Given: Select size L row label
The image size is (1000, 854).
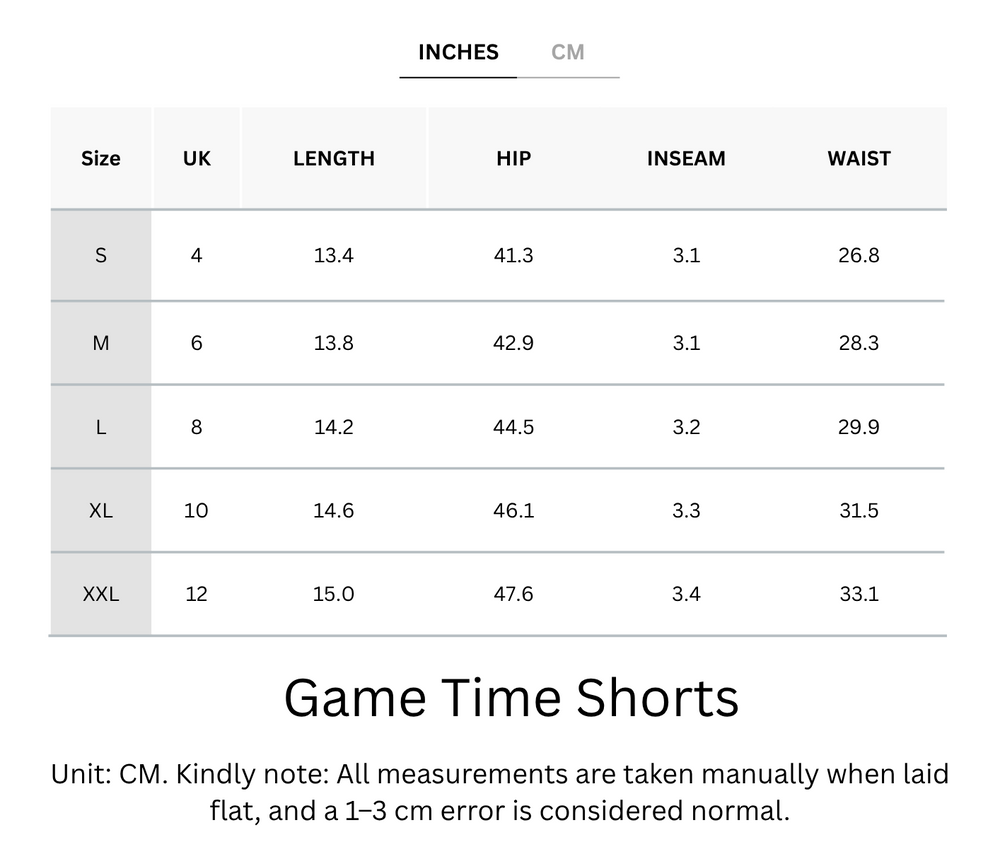Looking at the screenshot, I should 100,426.
